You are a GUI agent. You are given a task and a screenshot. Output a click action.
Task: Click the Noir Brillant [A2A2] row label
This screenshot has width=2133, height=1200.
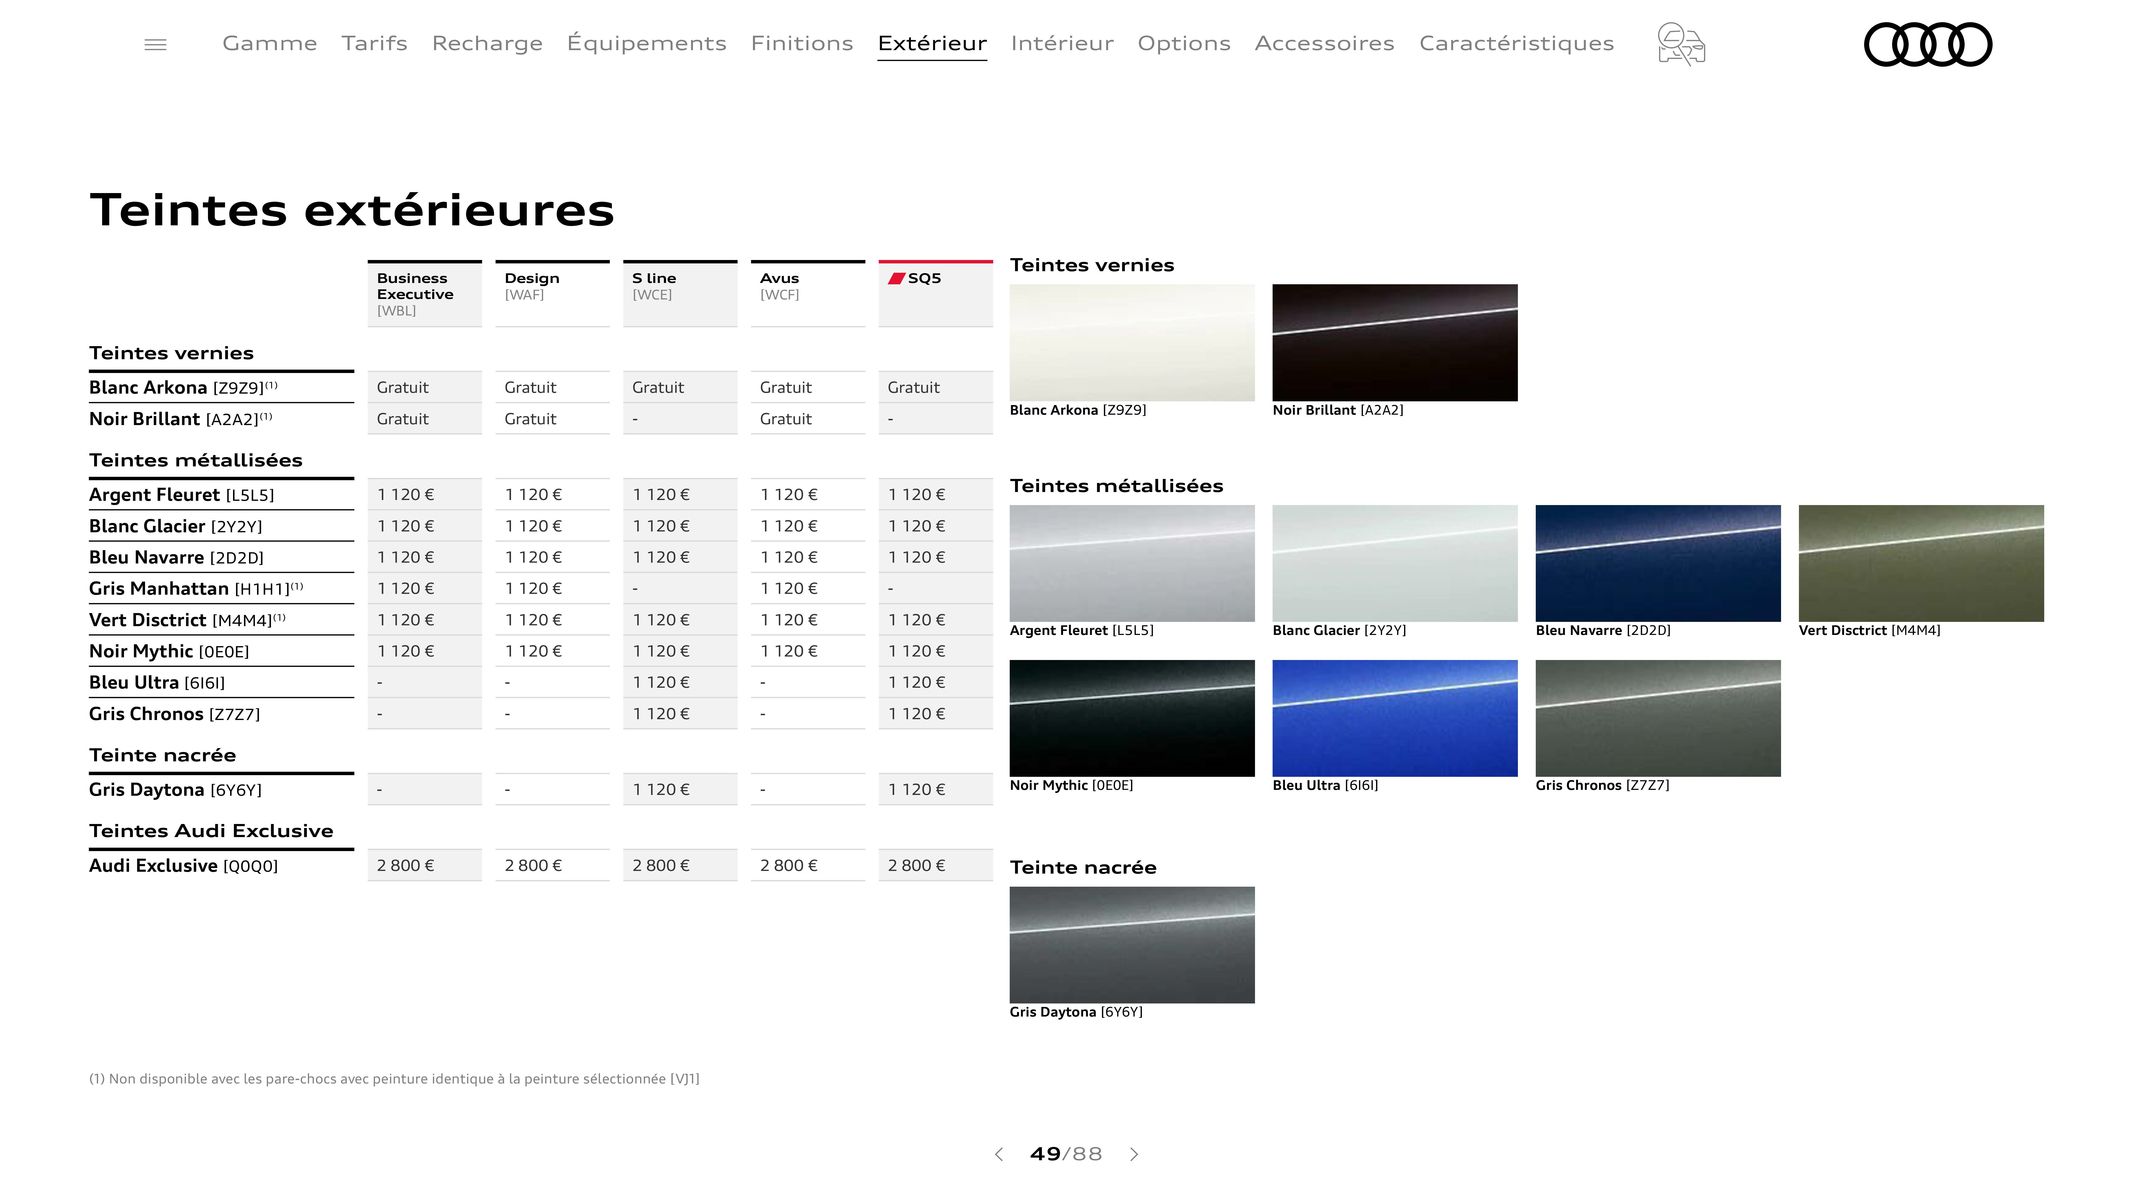[x=180, y=419]
